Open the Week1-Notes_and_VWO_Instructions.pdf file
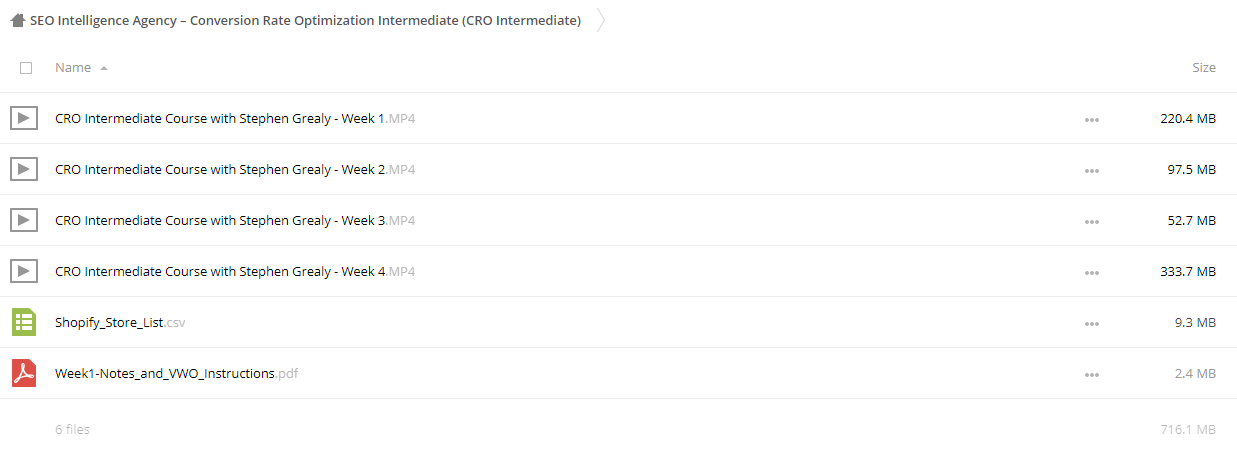1237x455 pixels. 176,373
